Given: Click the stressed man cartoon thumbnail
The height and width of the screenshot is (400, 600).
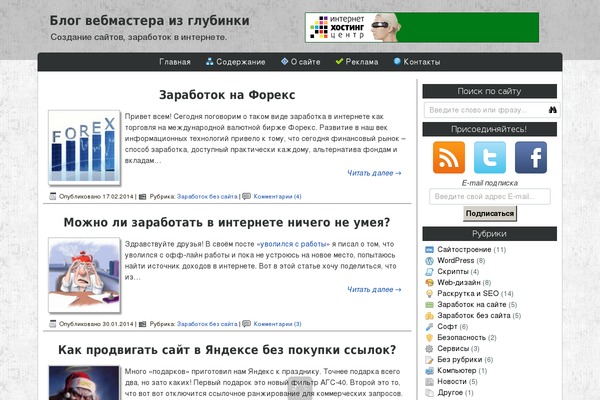Looking at the screenshot, I should click(84, 275).
